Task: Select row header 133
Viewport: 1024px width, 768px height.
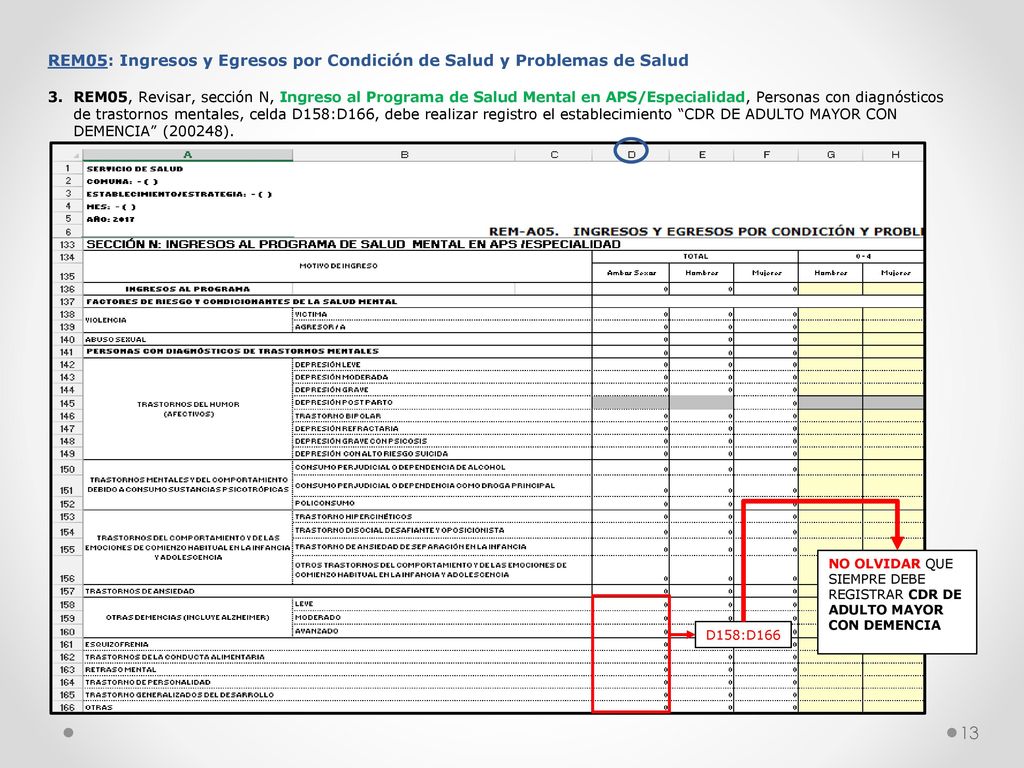Action: point(68,244)
